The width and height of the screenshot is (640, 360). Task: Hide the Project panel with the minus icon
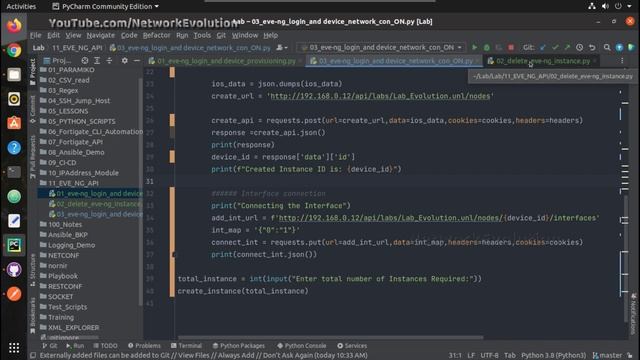(137, 60)
